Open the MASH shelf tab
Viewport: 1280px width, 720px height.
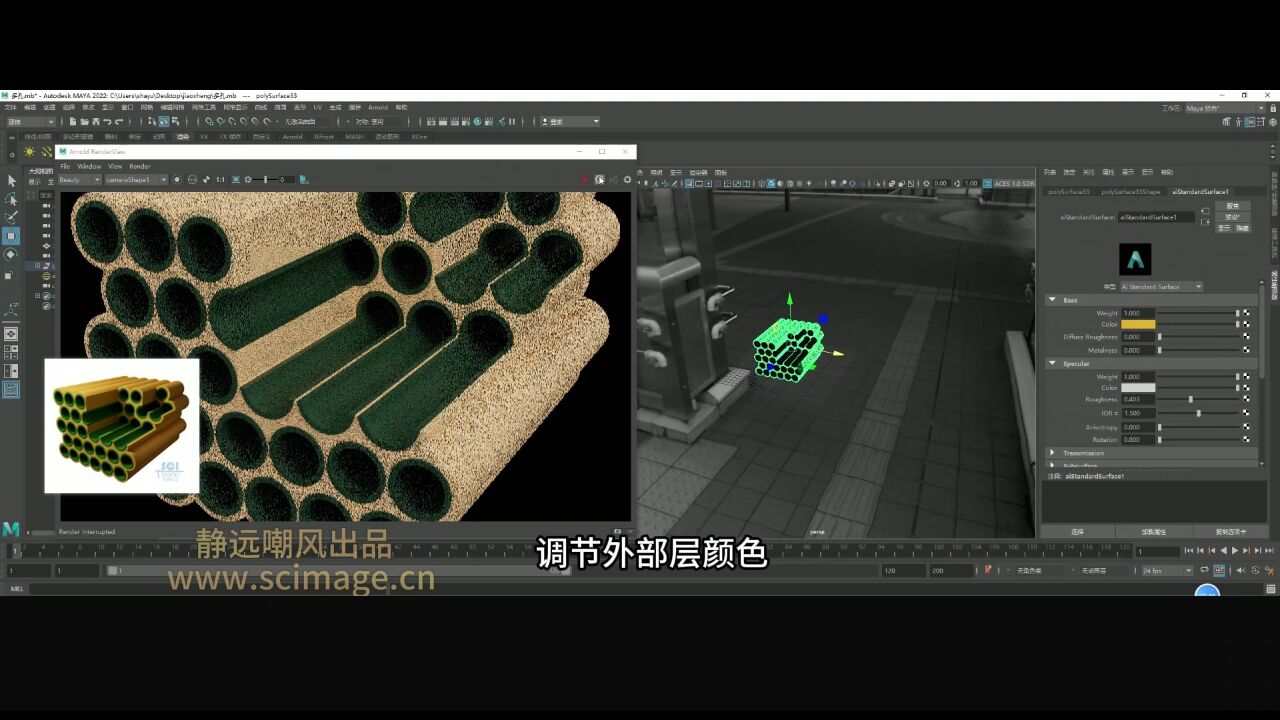(355, 137)
